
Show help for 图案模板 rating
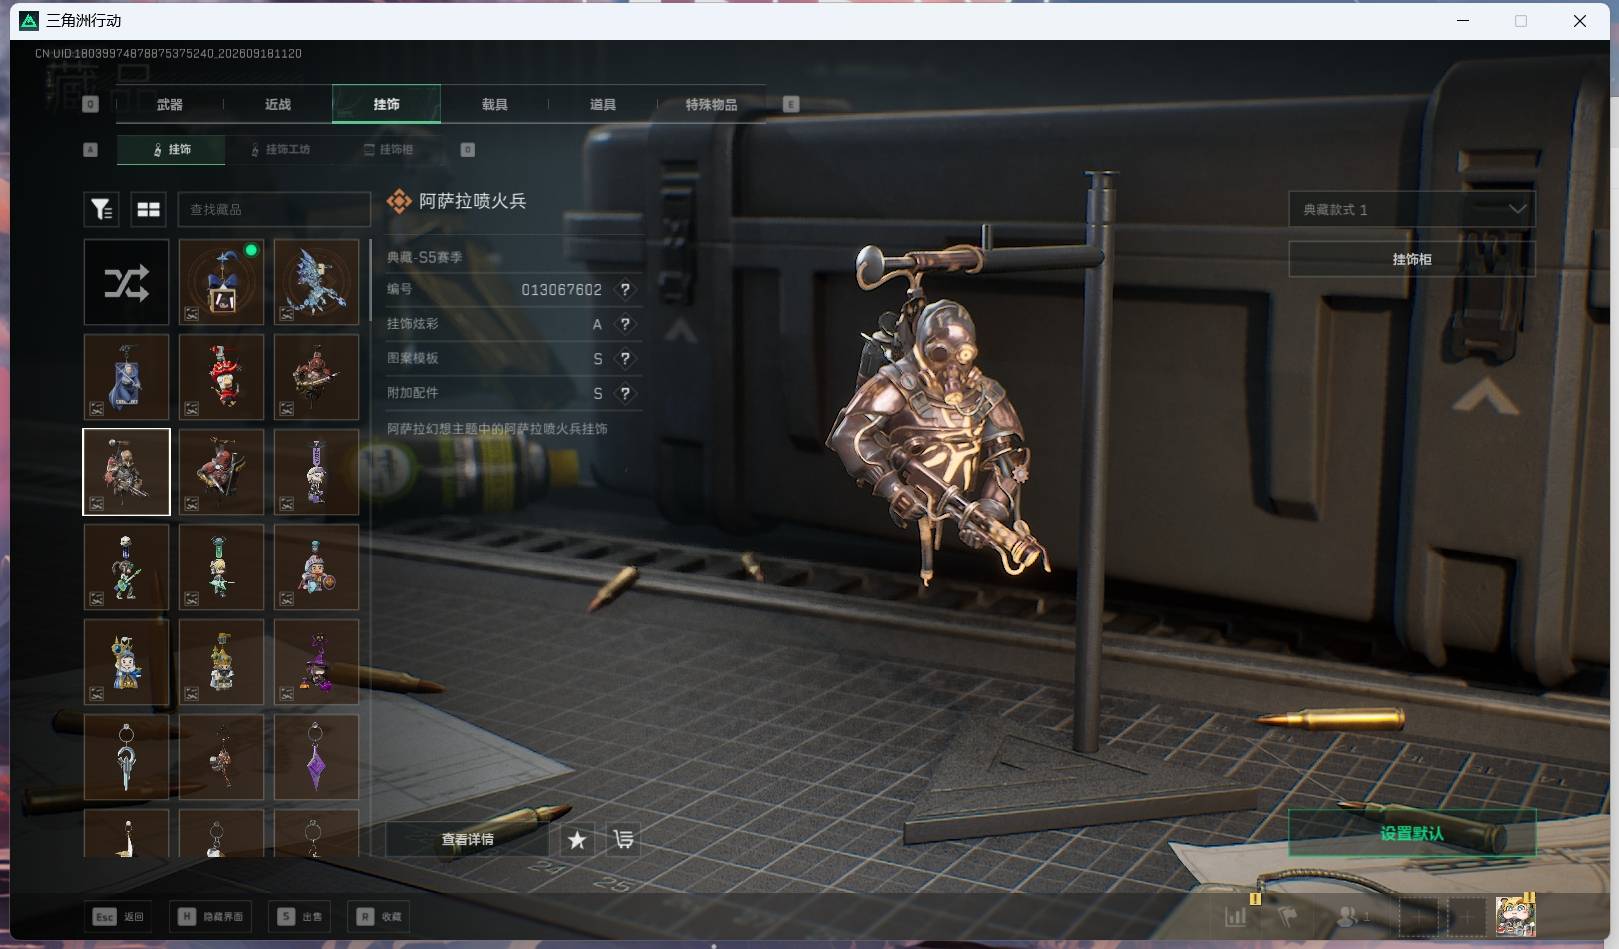click(625, 358)
